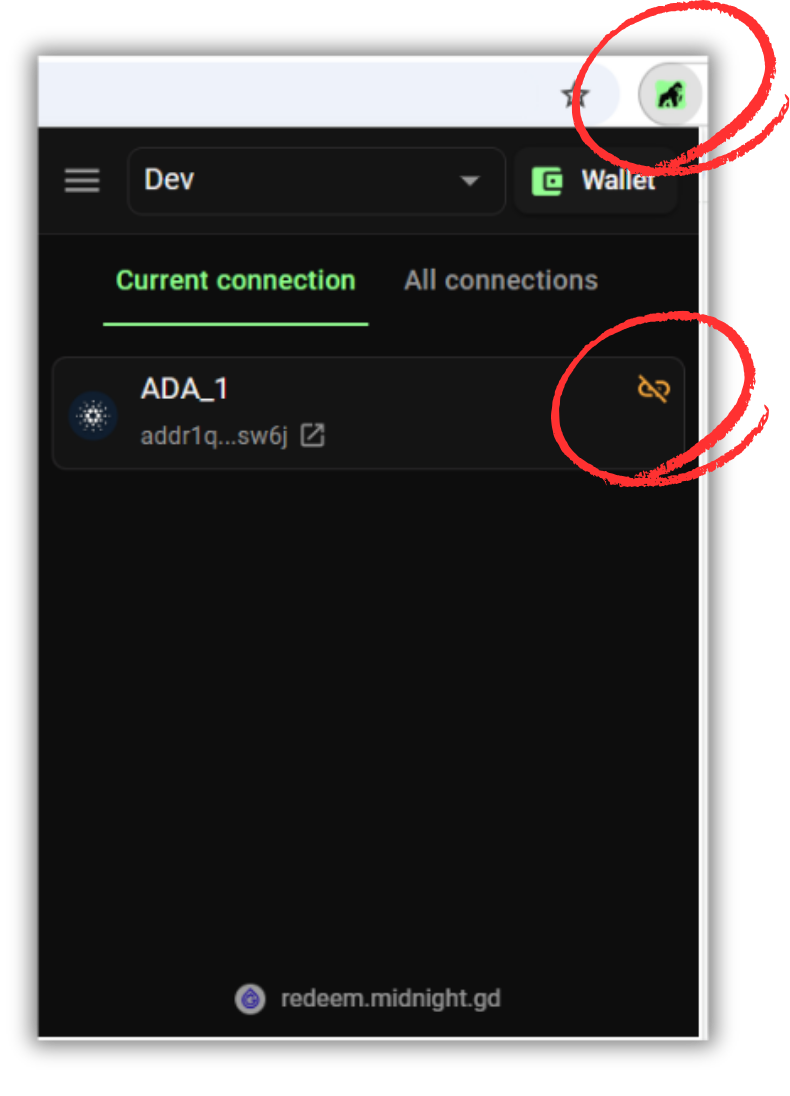The width and height of the screenshot is (790, 1096).
Task: Switch to the All connections tab
Action: (x=501, y=280)
